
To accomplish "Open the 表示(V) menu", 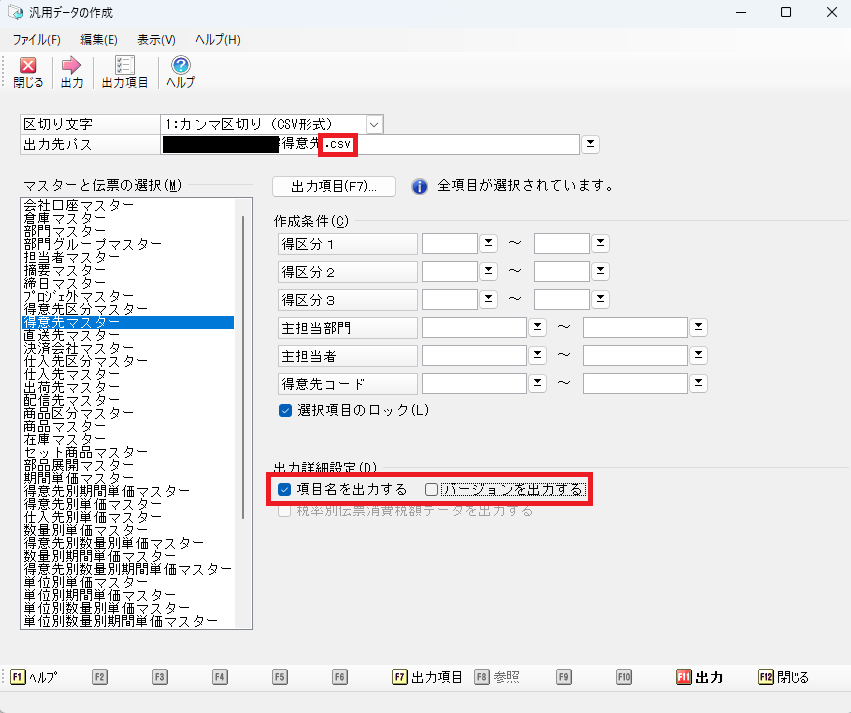I will (x=156, y=40).
